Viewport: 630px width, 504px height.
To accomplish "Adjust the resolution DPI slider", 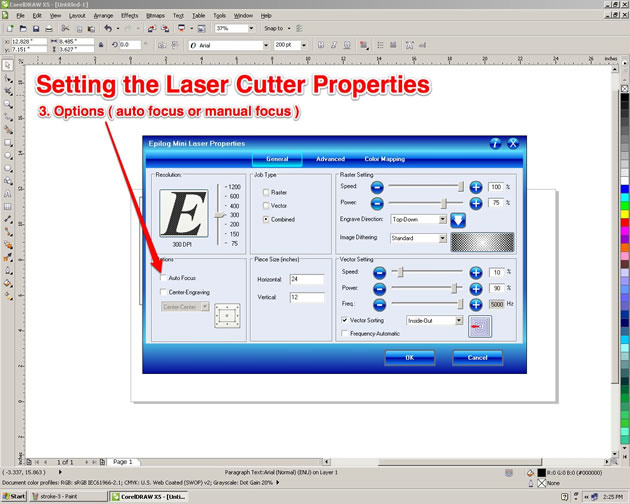I will (x=219, y=215).
